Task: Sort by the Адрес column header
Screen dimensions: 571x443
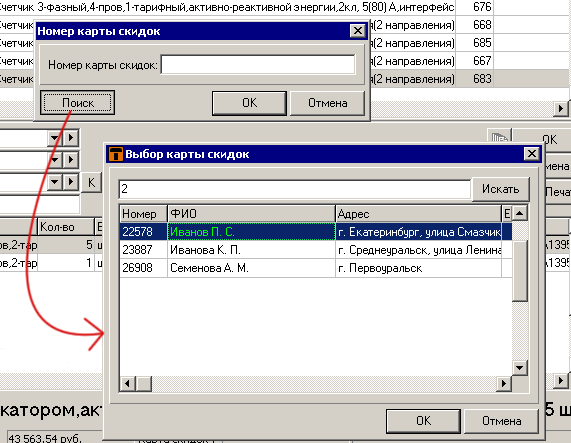Action: pyautogui.click(x=418, y=214)
